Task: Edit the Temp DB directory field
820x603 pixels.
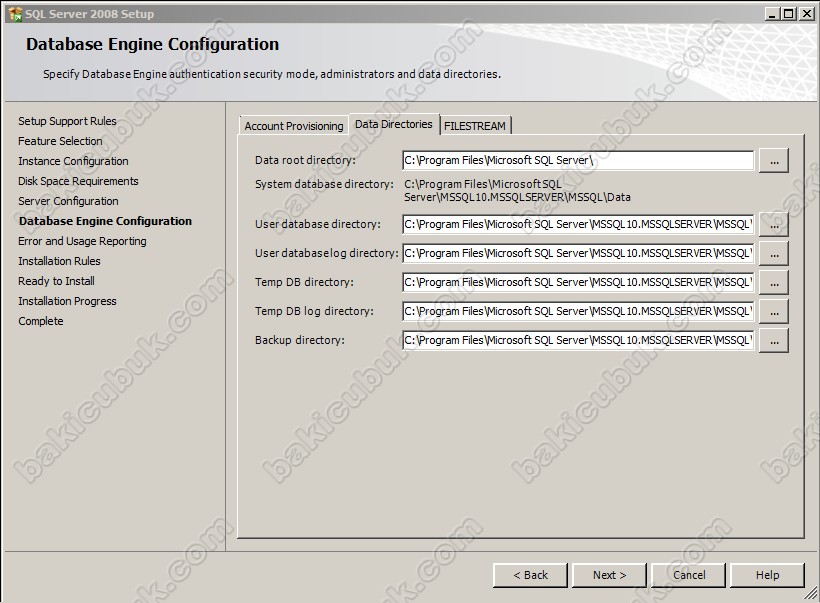Action: (578, 282)
